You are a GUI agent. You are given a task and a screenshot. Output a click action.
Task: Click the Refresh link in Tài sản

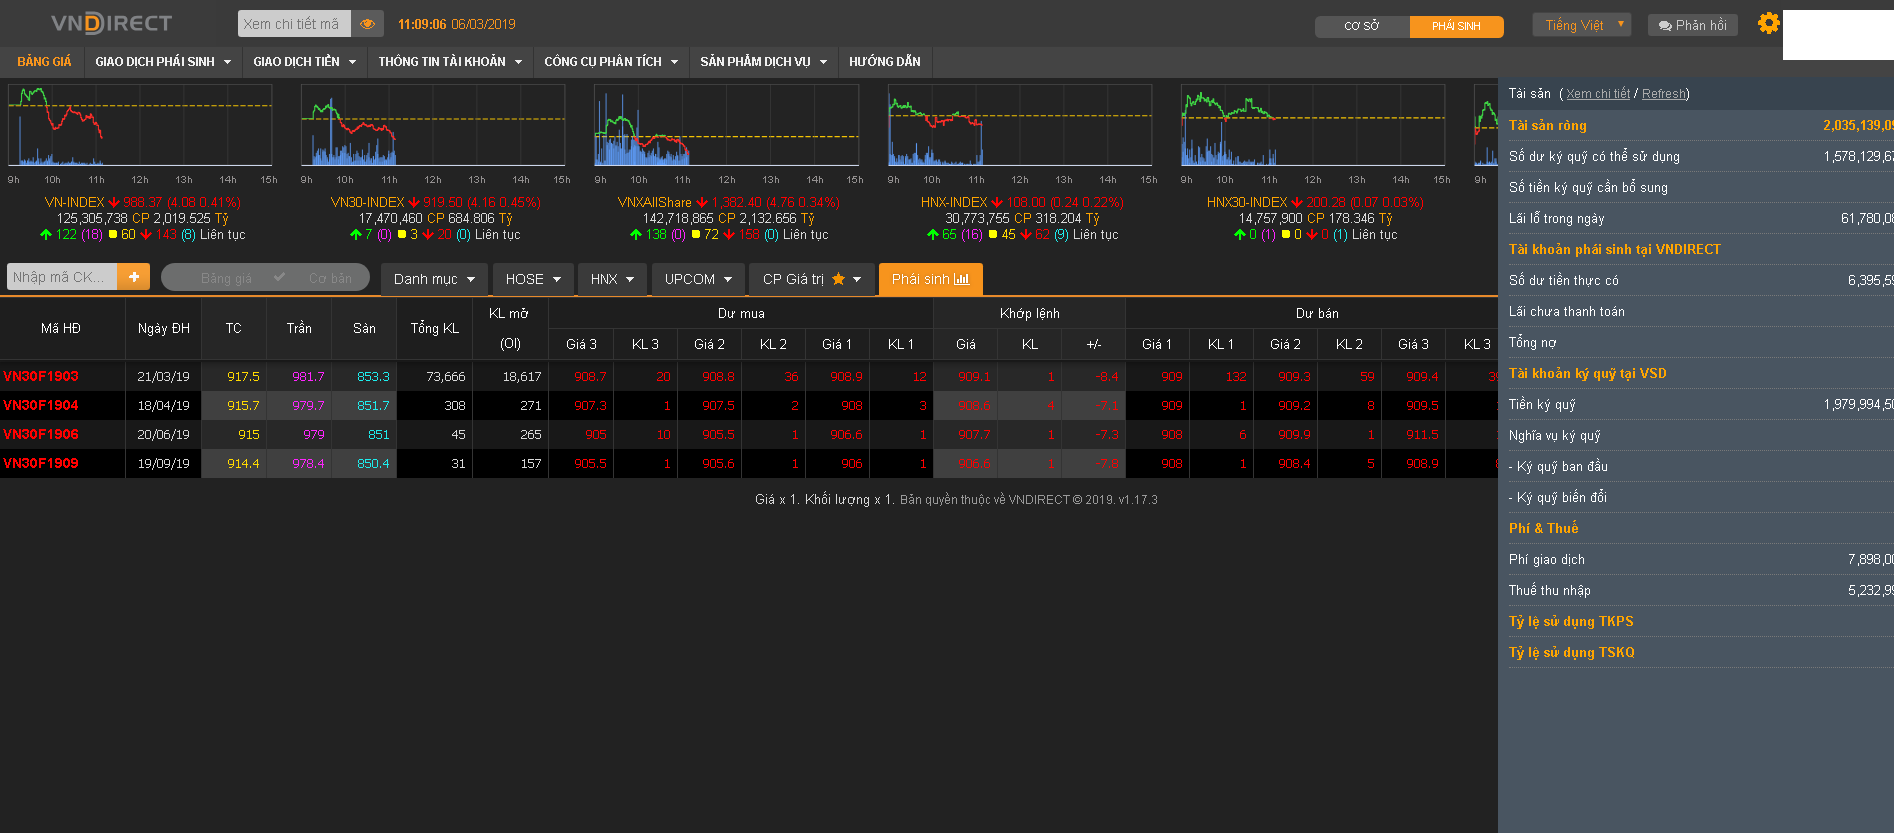(x=1664, y=94)
